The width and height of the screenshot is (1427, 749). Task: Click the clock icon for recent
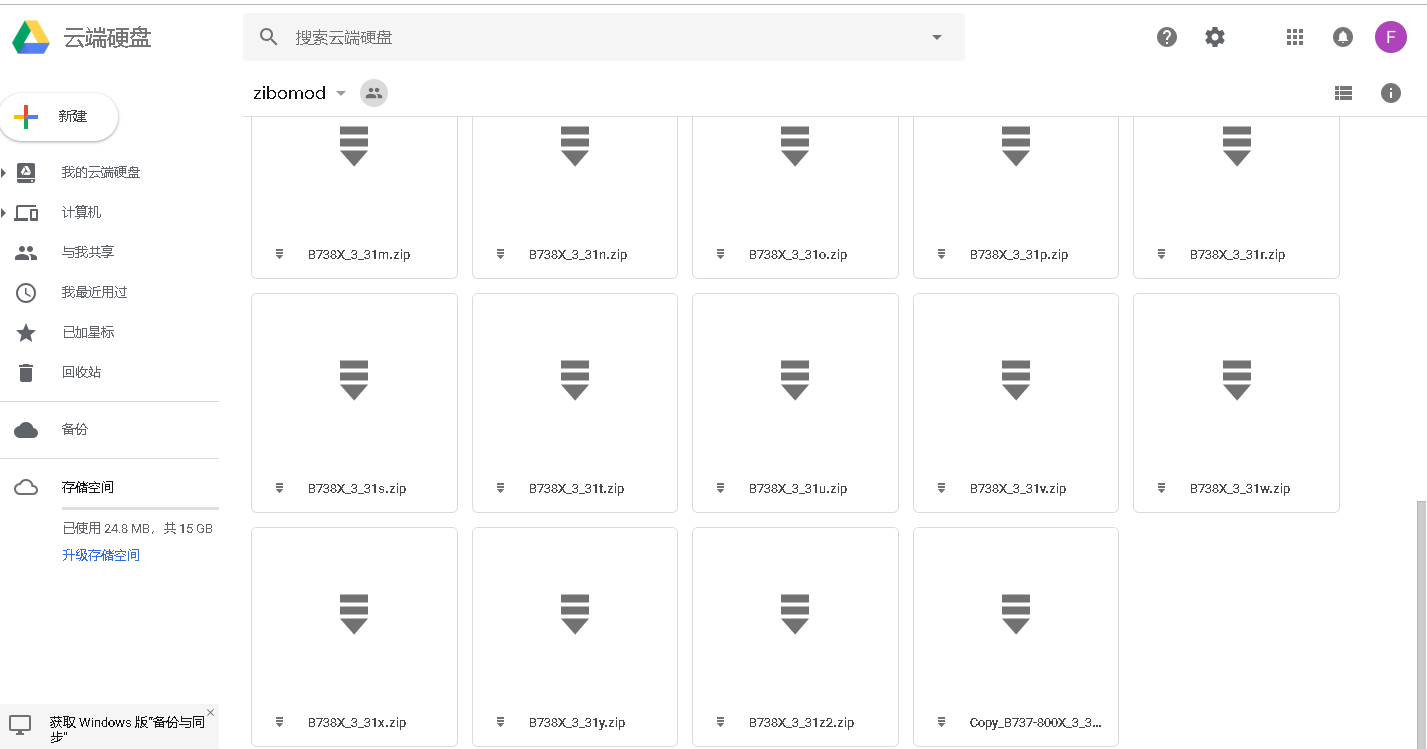(x=26, y=292)
